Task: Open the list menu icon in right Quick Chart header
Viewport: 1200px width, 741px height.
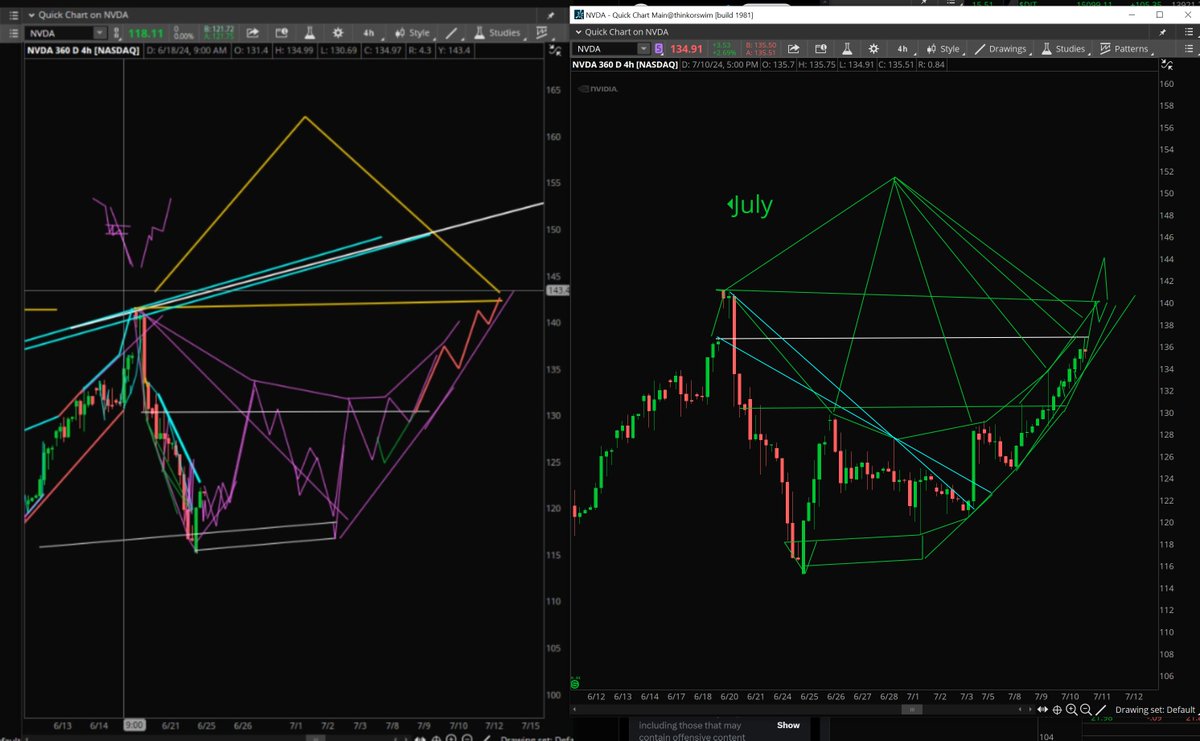Action: point(1187,32)
